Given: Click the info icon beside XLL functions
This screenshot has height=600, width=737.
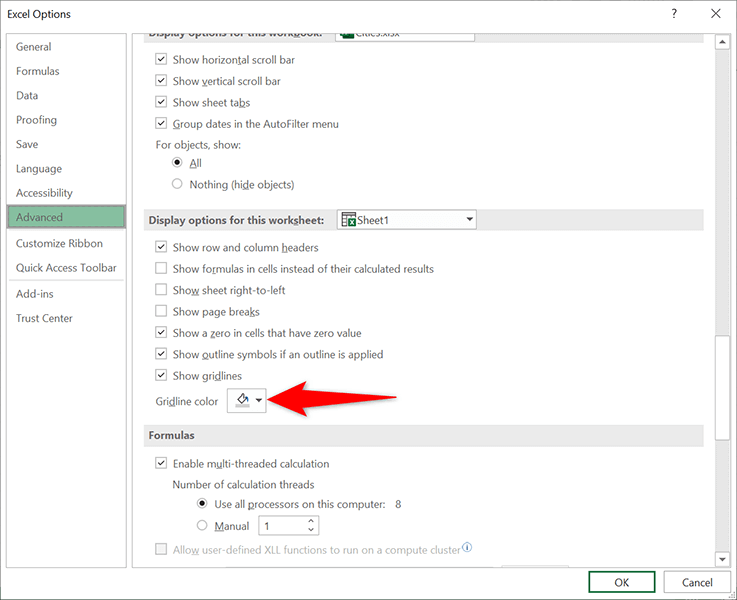Looking at the screenshot, I should pyautogui.click(x=467, y=547).
